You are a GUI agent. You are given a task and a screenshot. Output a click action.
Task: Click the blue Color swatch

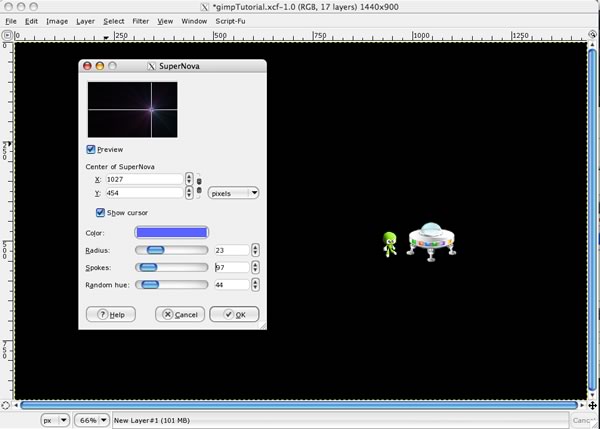coord(165,232)
